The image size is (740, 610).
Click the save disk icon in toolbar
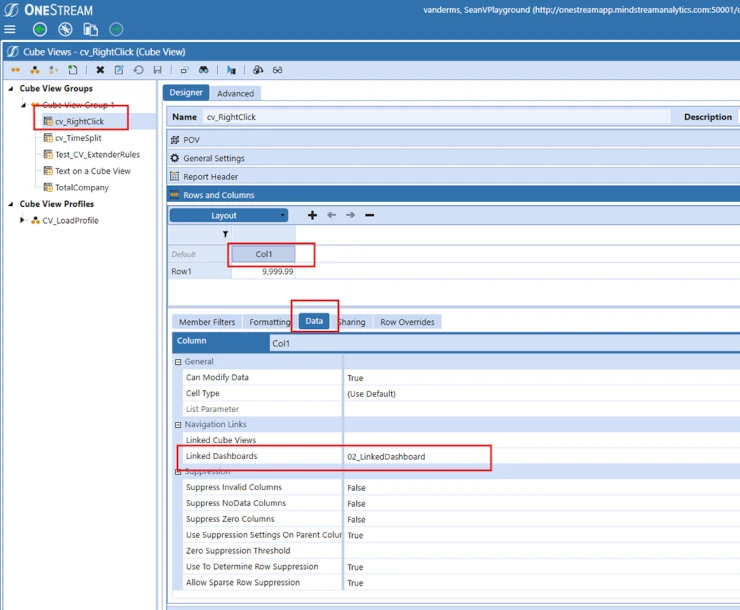coord(157,70)
